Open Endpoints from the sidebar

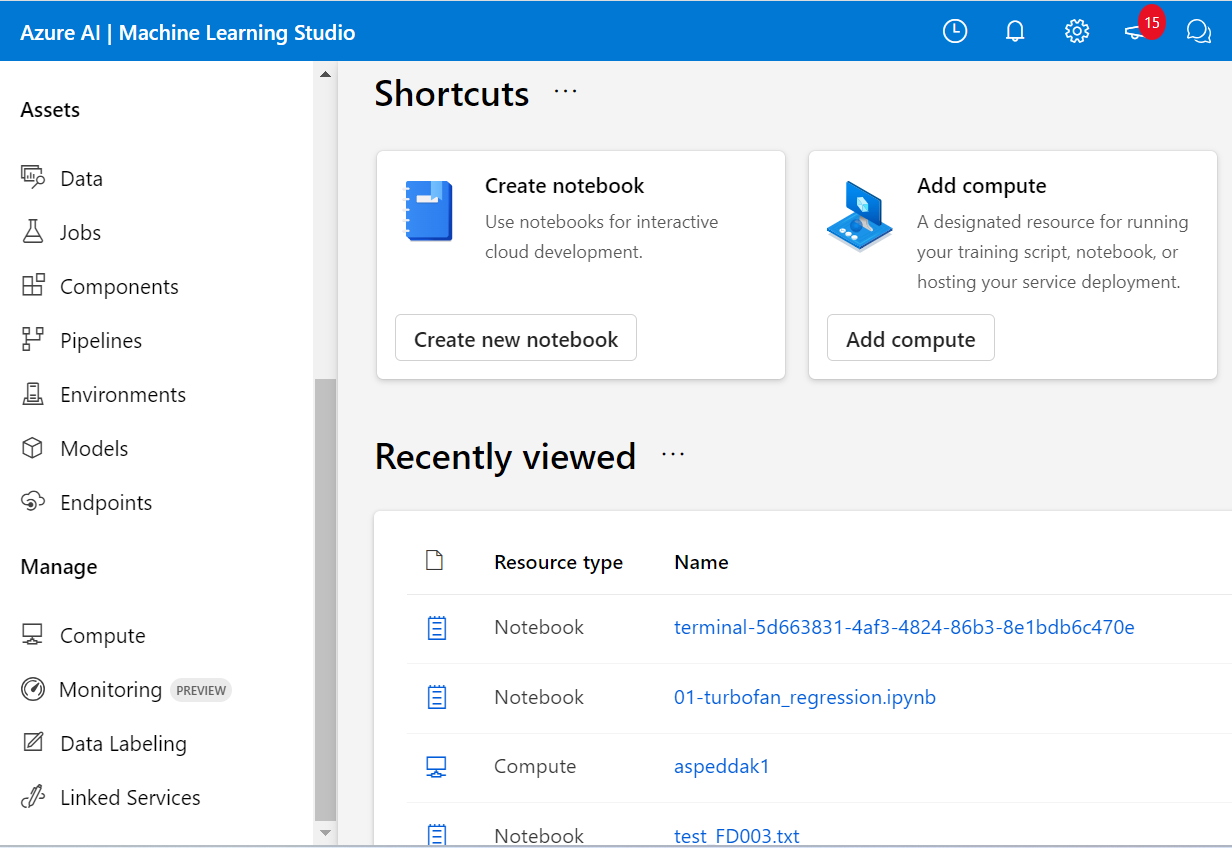[106, 502]
